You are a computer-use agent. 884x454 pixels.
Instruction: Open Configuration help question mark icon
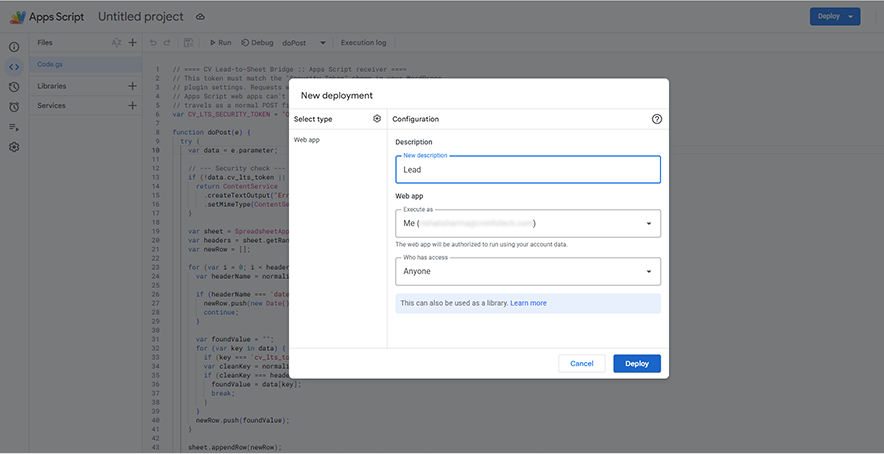[657, 119]
